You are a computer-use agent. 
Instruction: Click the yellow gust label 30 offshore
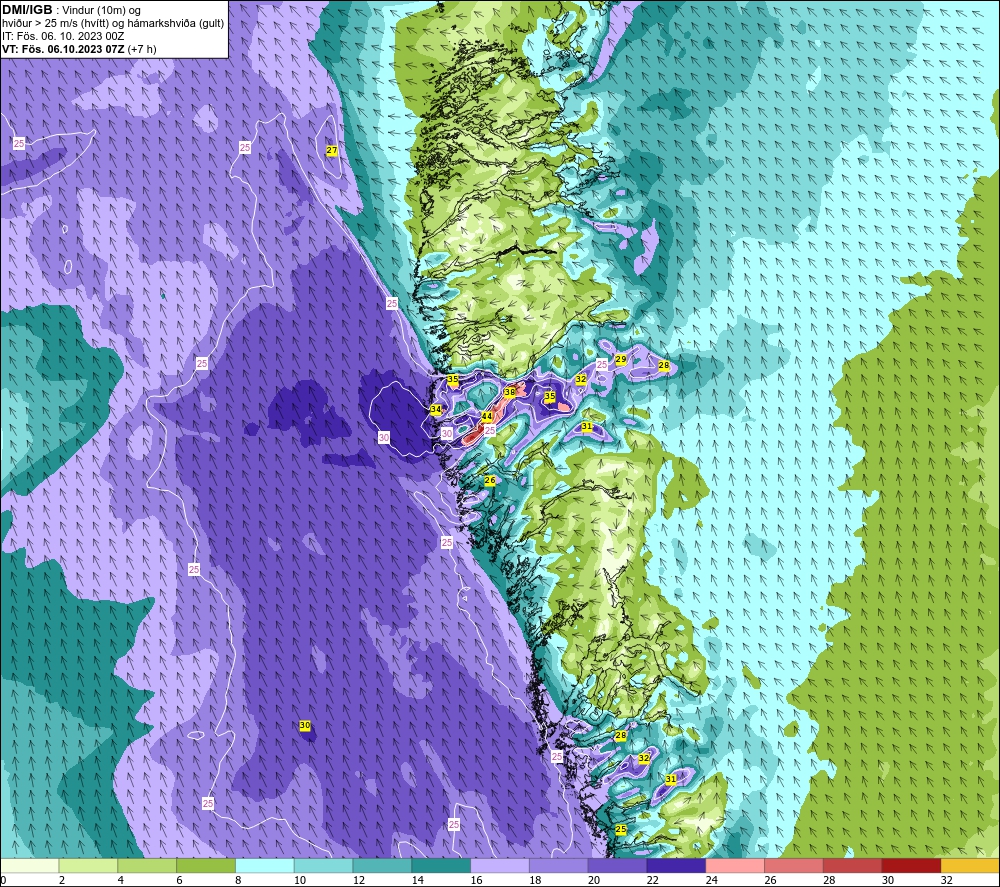coord(305,725)
